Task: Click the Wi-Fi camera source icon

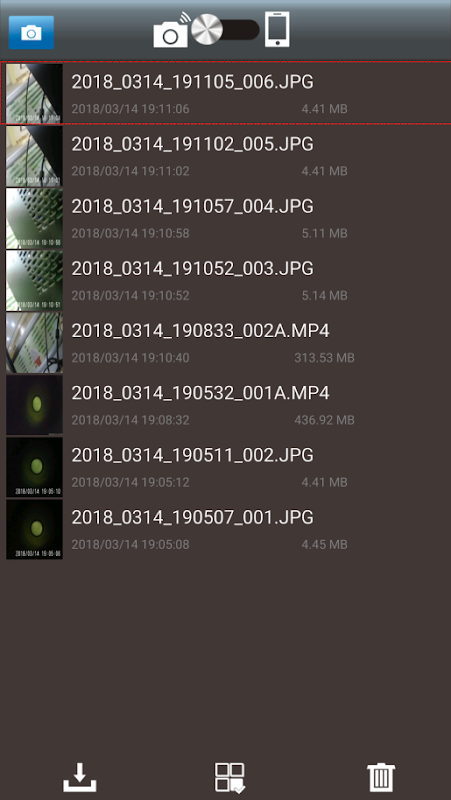Action: point(171,31)
